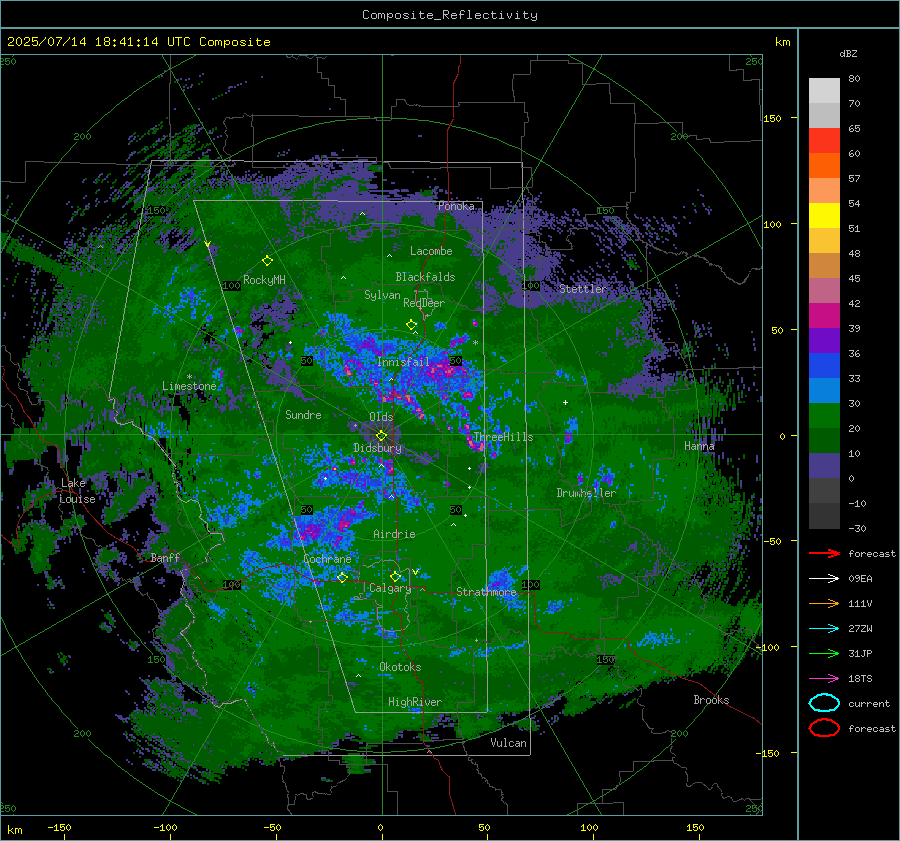Click the Lake Louise label

[x=77, y=491]
